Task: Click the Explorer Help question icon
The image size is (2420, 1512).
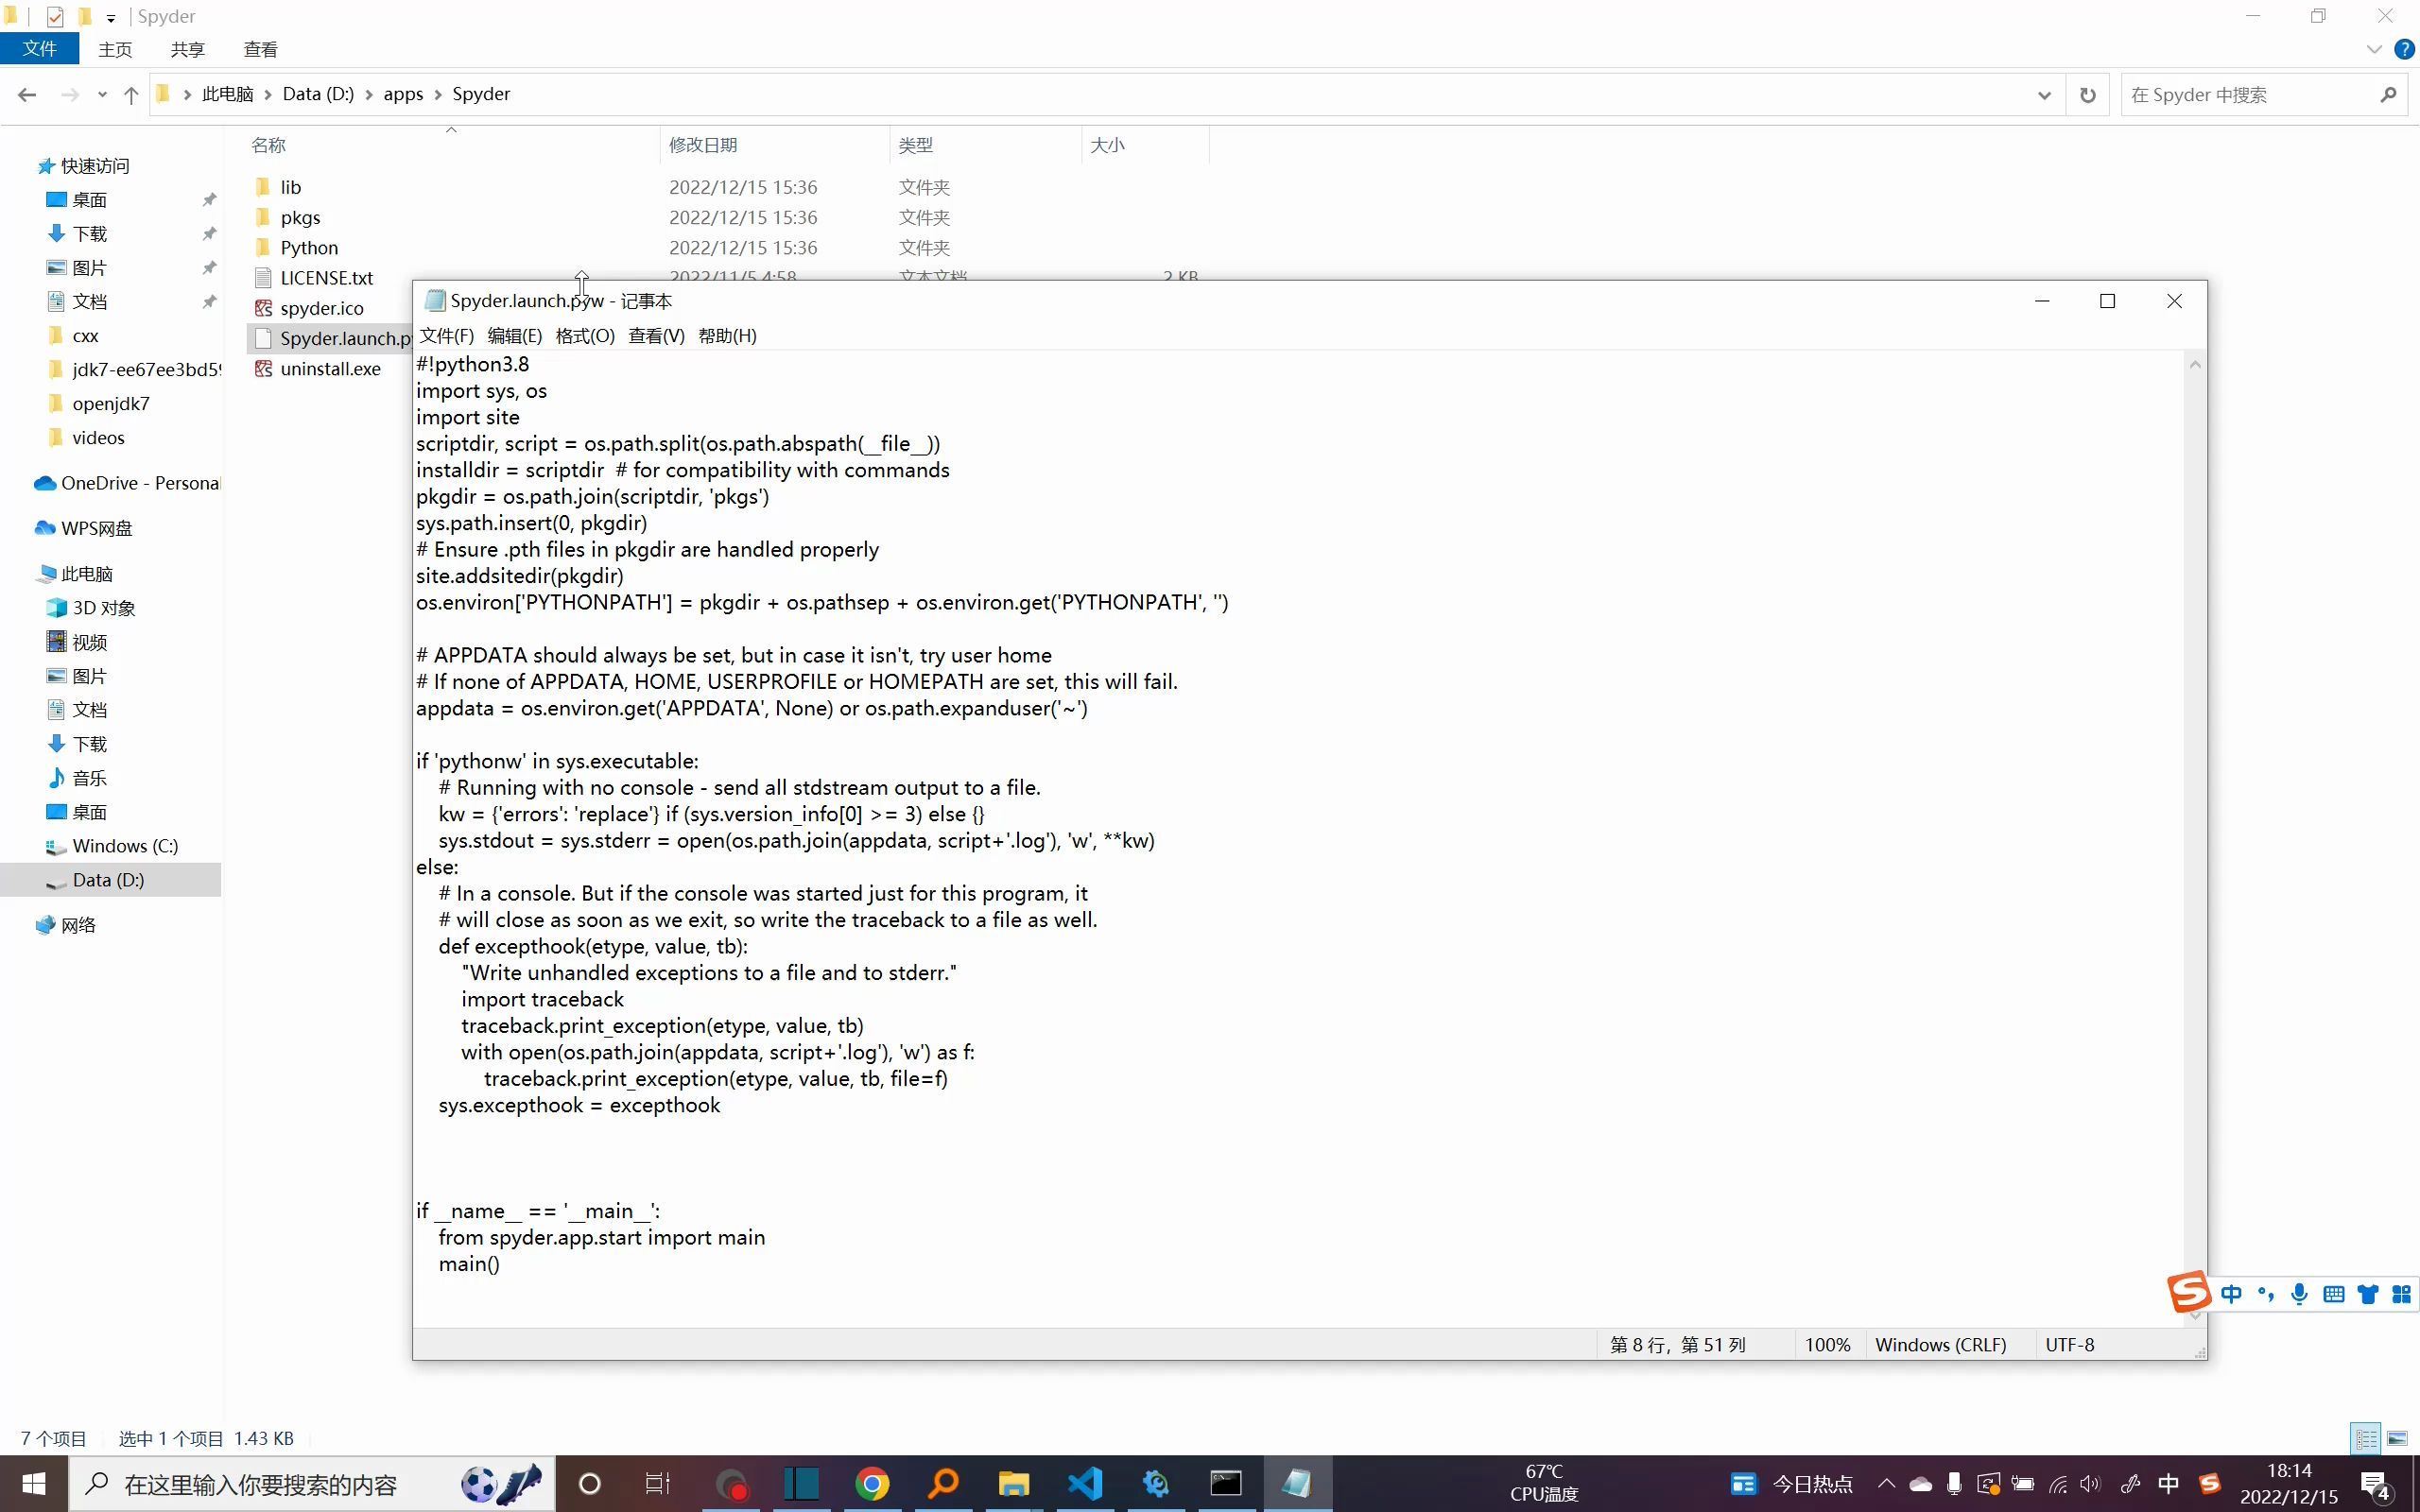Action: click(x=2404, y=49)
